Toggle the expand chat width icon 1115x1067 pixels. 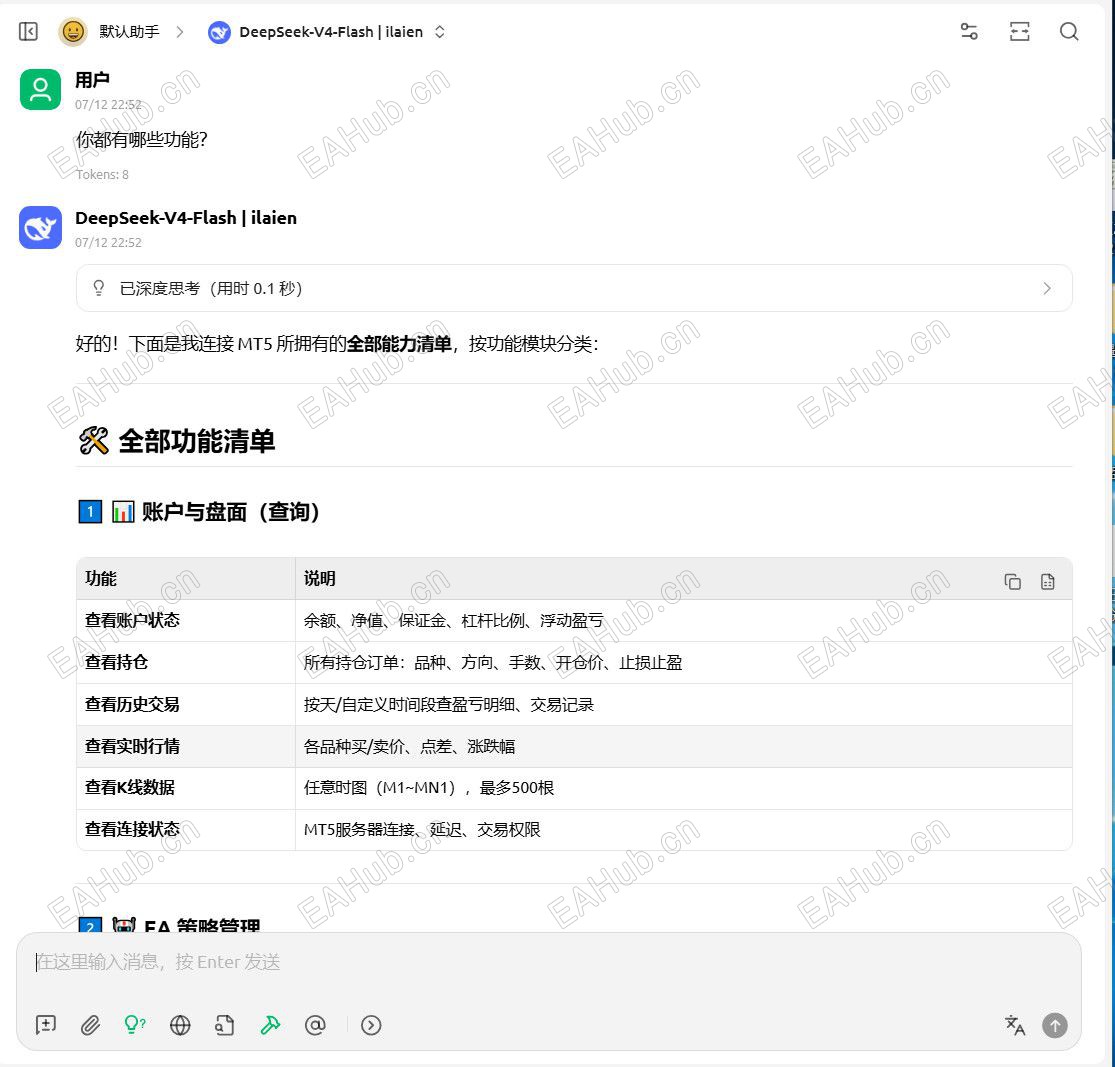[1020, 31]
